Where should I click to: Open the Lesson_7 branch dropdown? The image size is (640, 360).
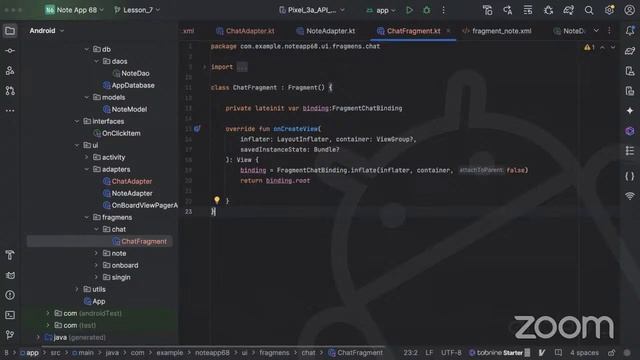137,10
